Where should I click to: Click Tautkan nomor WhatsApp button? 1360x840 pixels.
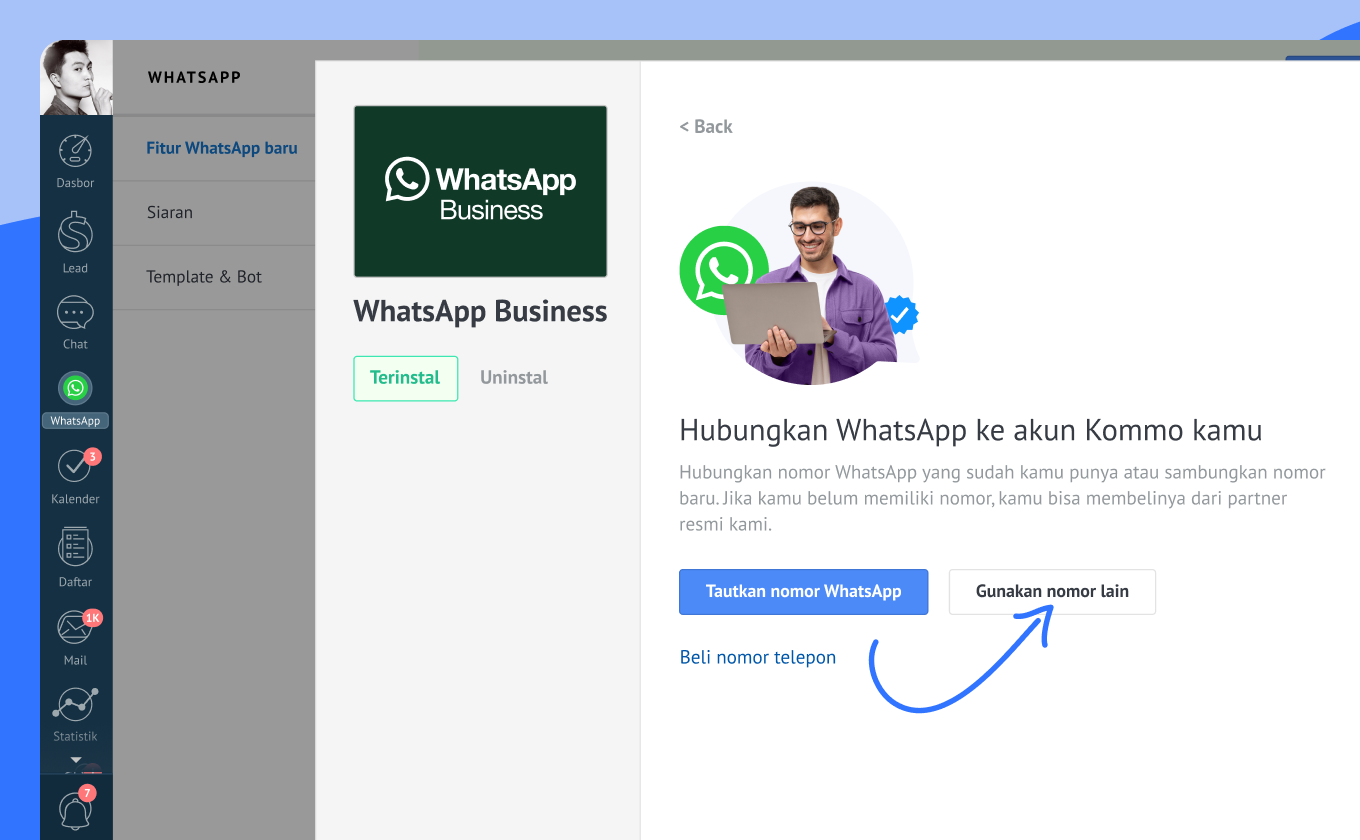click(803, 591)
